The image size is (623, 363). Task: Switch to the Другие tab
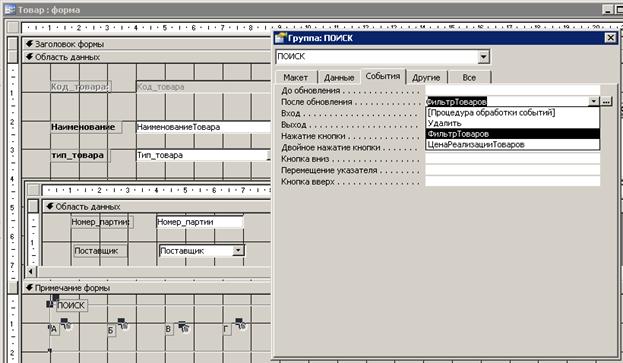coord(426,77)
